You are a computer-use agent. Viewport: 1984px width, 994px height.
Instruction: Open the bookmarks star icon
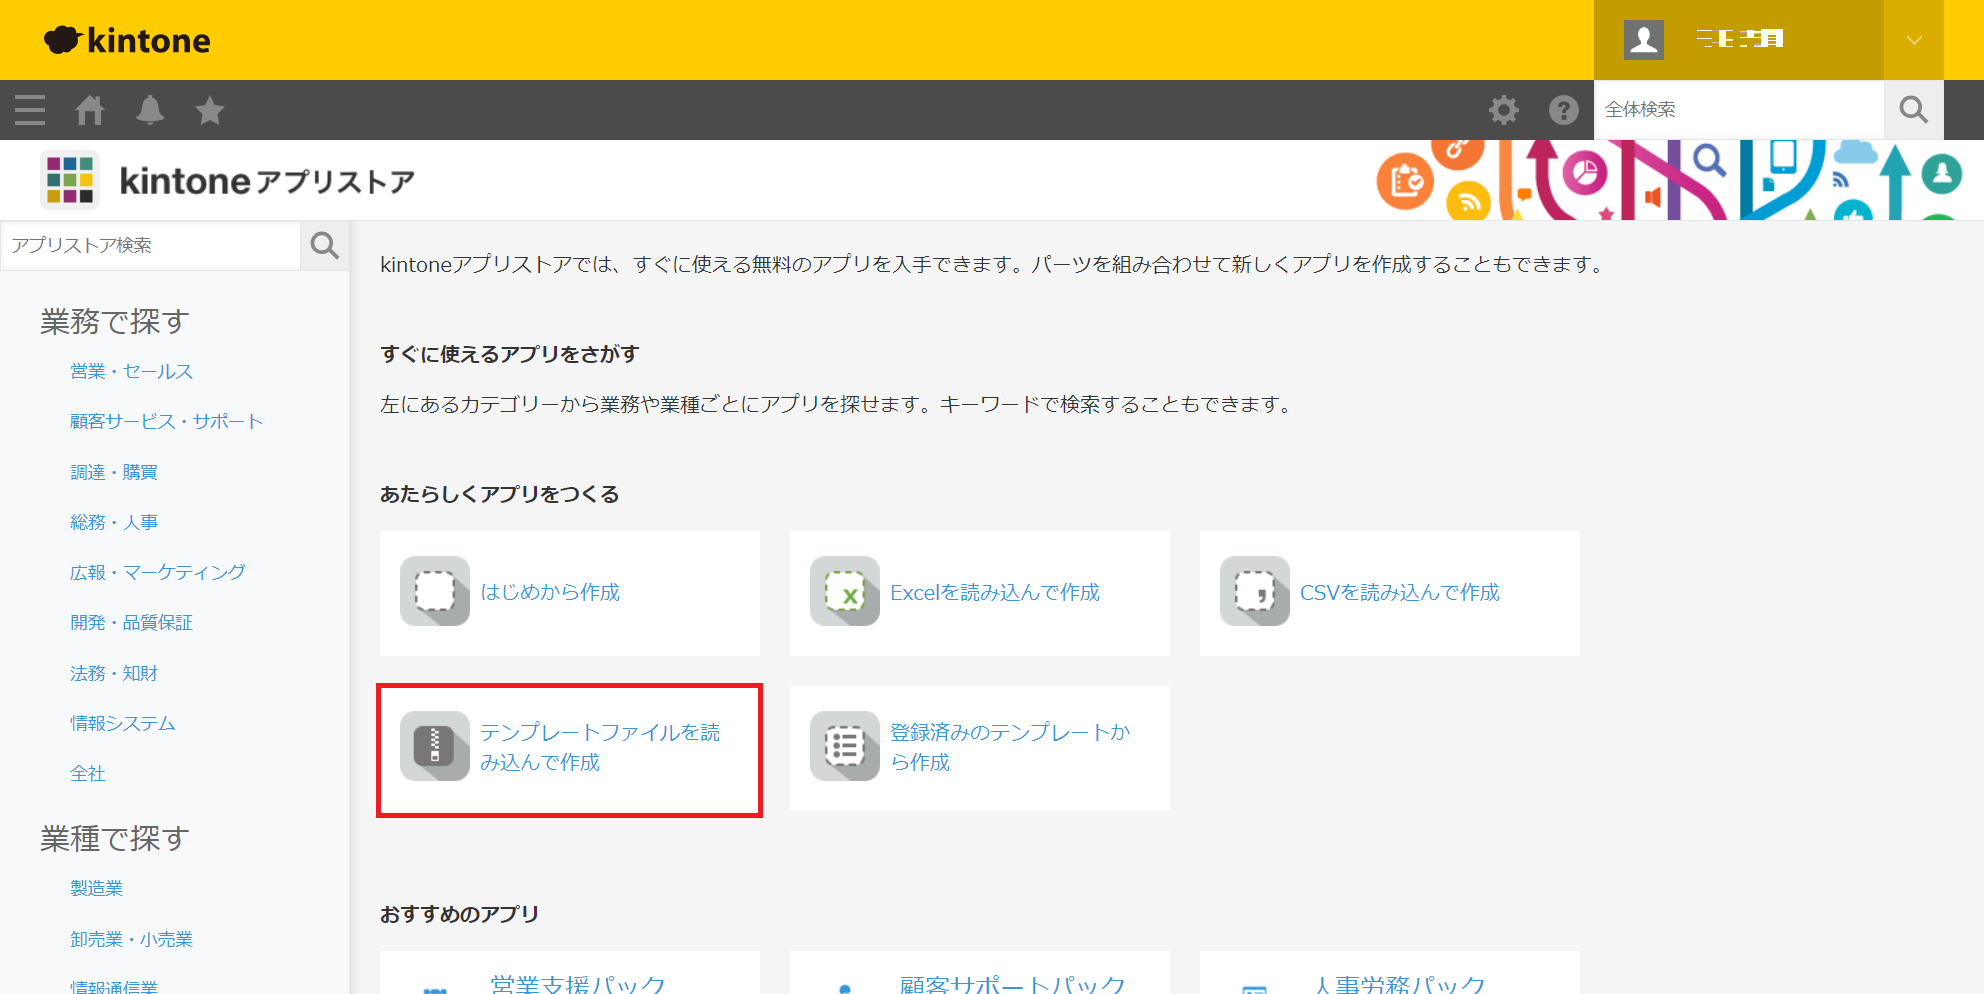[210, 110]
